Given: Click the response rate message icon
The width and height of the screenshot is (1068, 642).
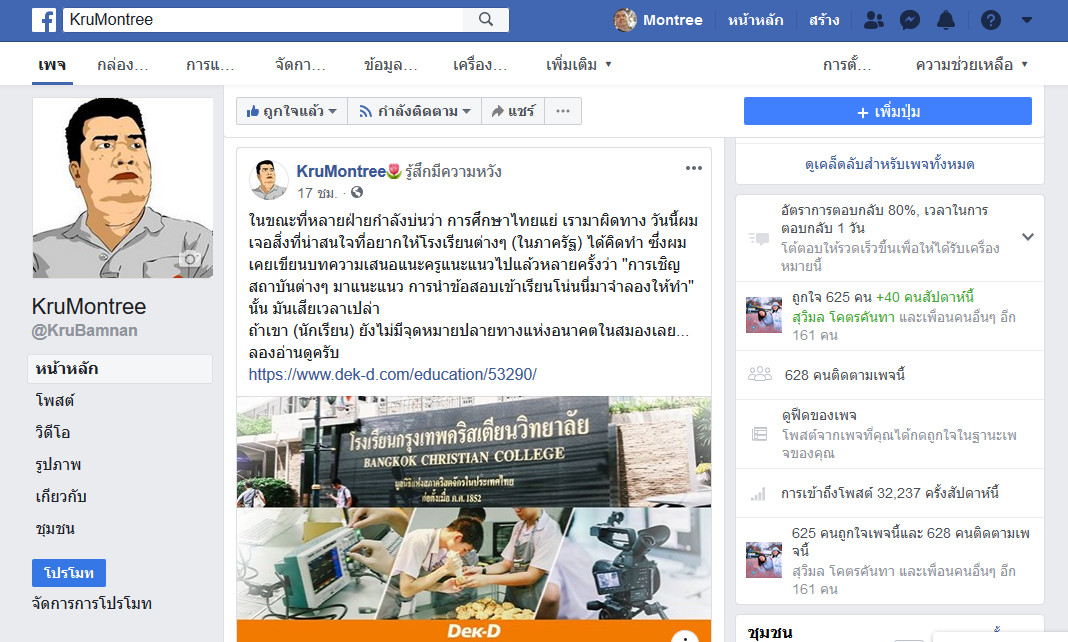Looking at the screenshot, I should tap(759, 238).
